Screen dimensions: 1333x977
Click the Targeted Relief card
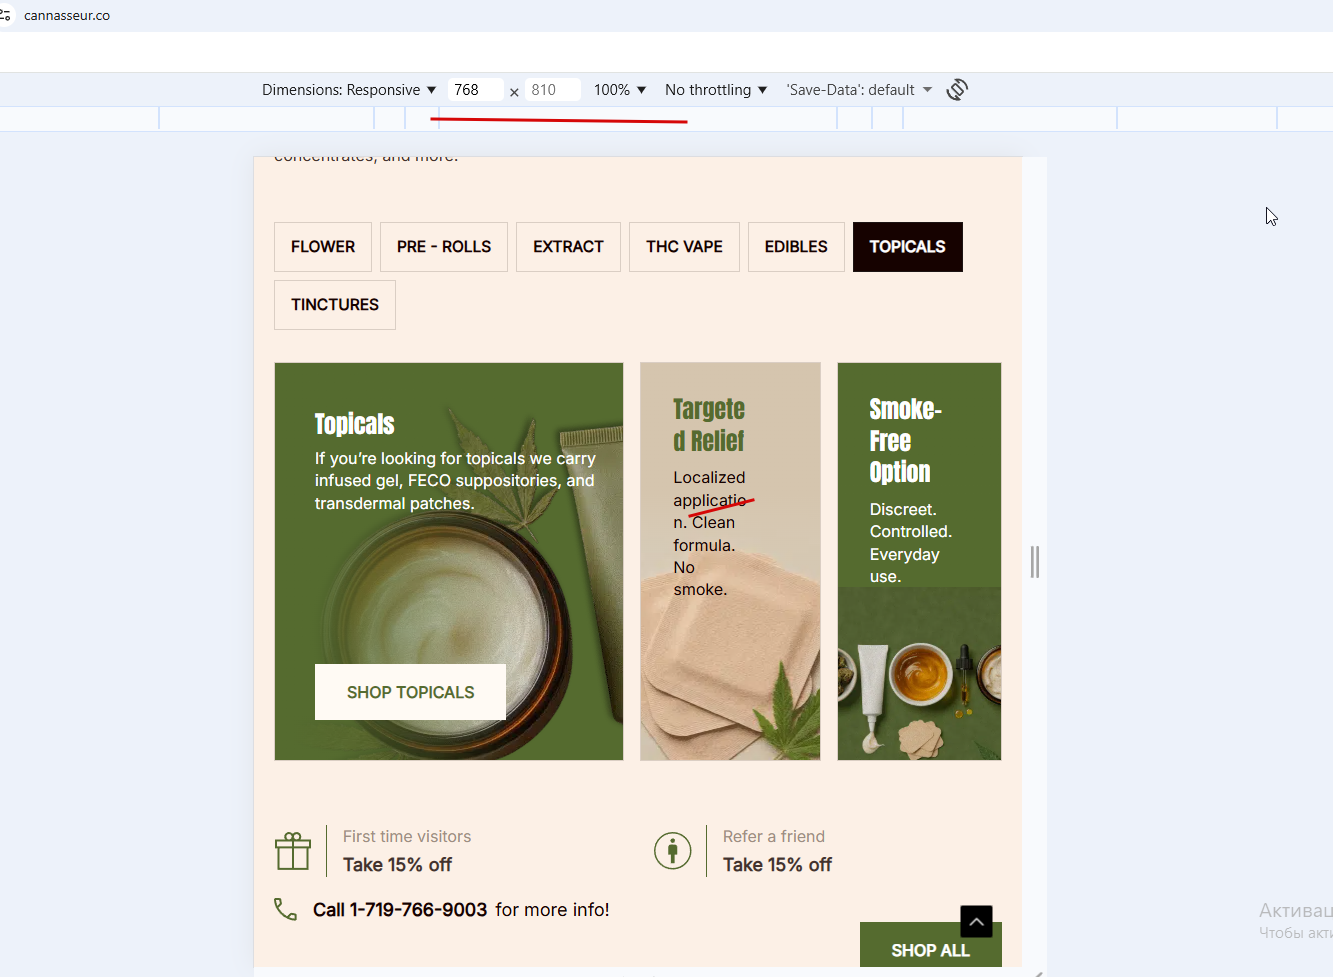pos(730,561)
